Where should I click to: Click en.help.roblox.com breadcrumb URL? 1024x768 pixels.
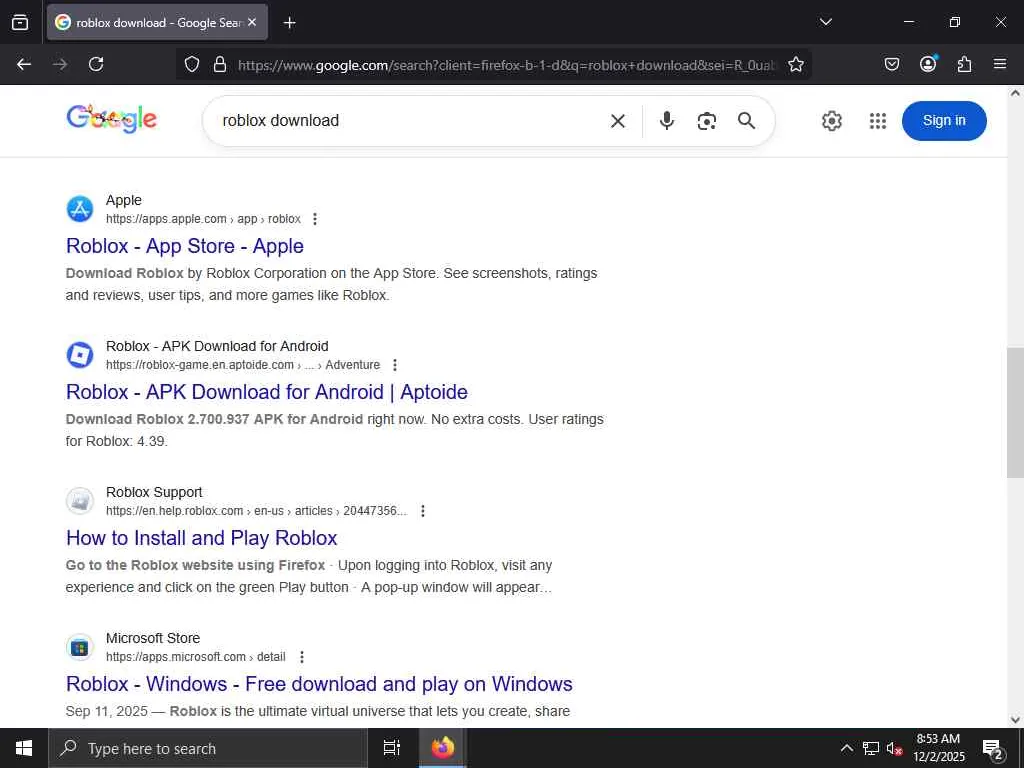256,511
